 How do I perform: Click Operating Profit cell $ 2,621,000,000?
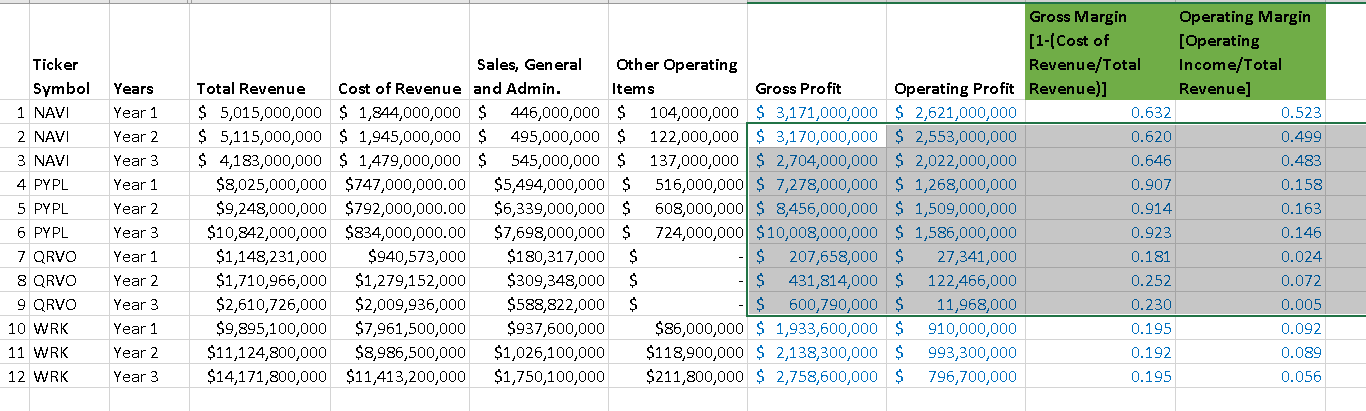(x=955, y=113)
